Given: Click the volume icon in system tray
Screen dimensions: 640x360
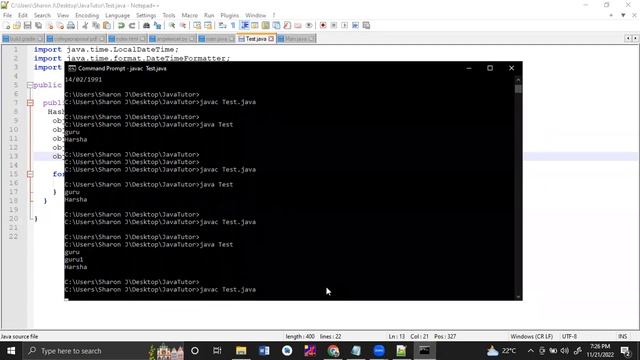Looking at the screenshot, I should click(565, 351).
